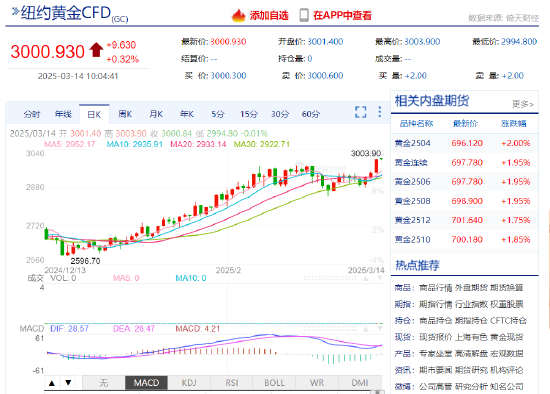
Task: Switch to the 30分 interval tab
Action: click(280, 114)
